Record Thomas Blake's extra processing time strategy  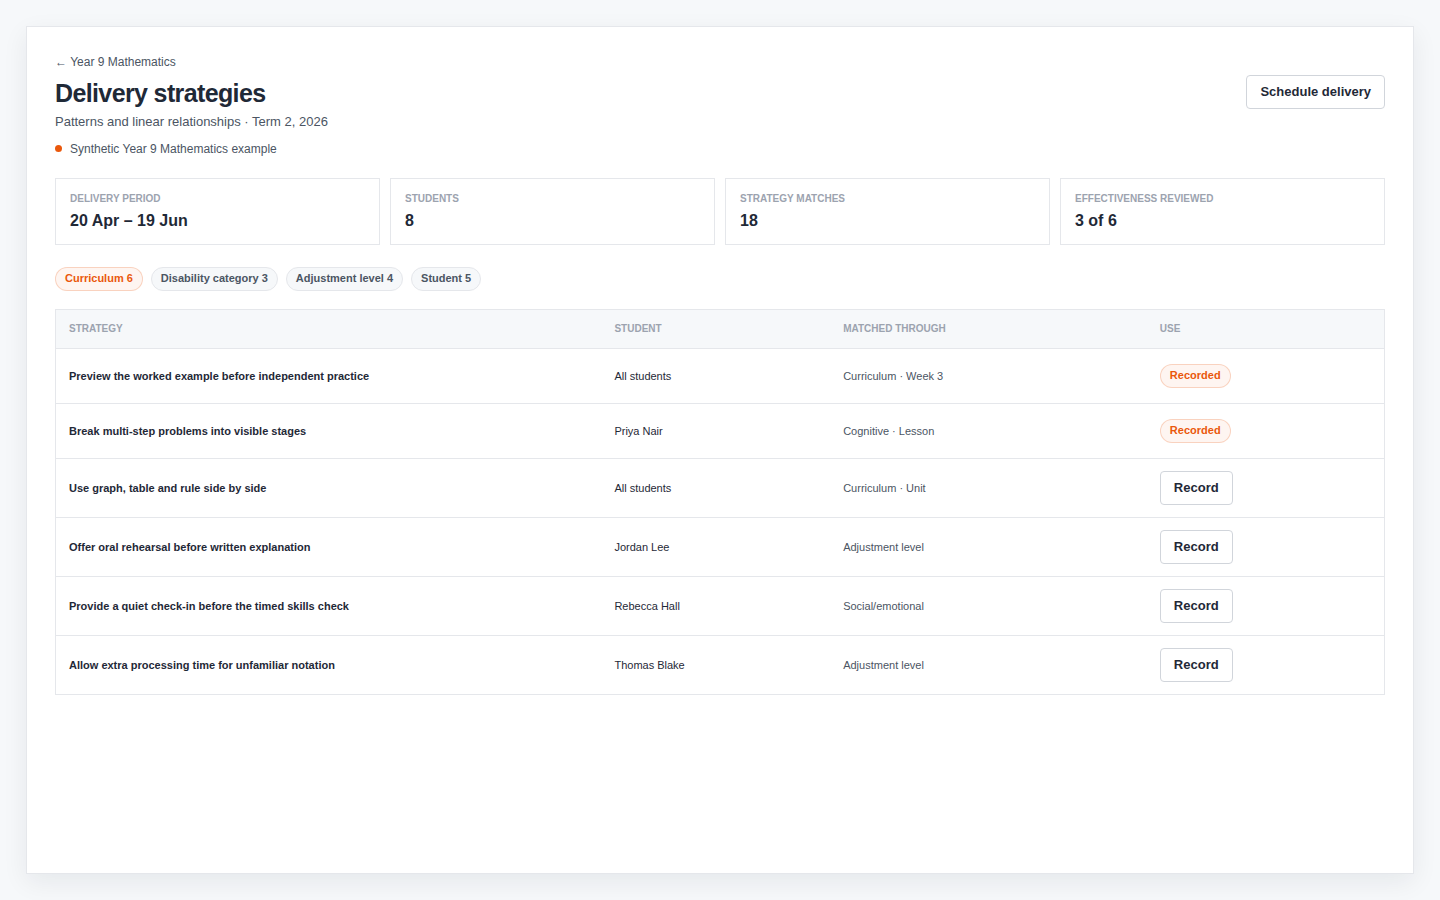[1196, 665]
